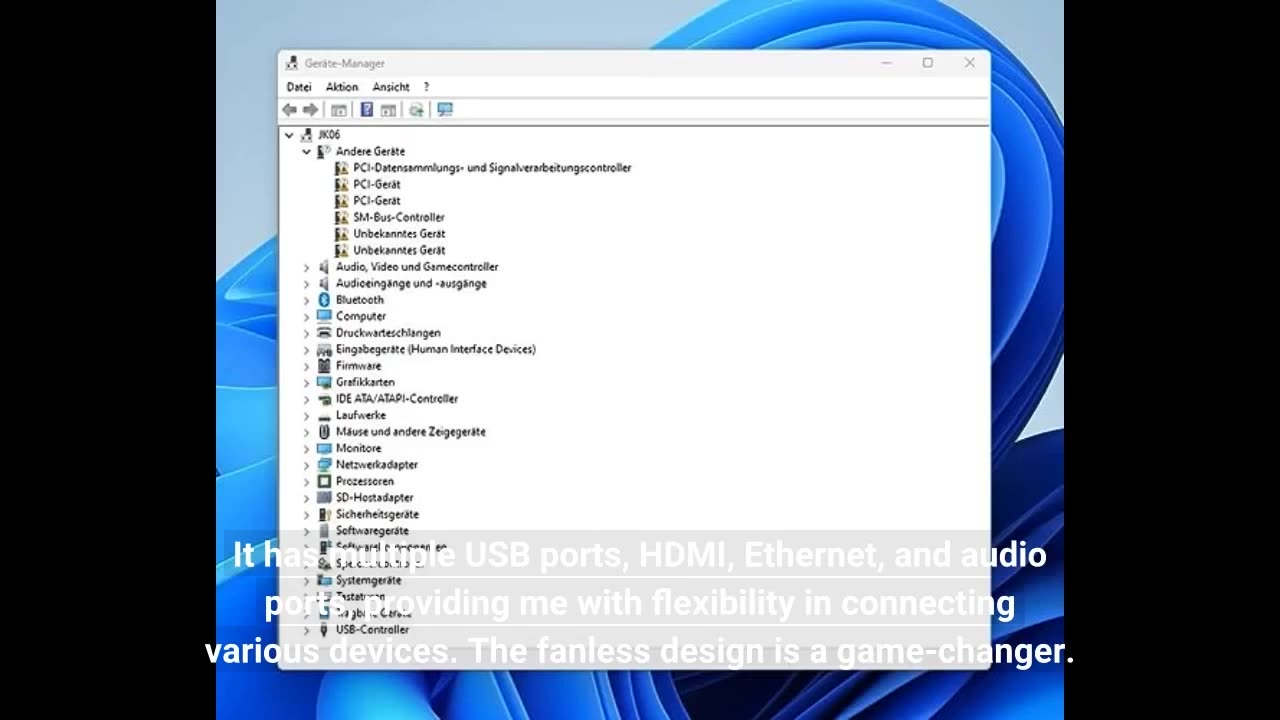
Task: Click the USB-Controller category icon
Action: click(x=324, y=630)
